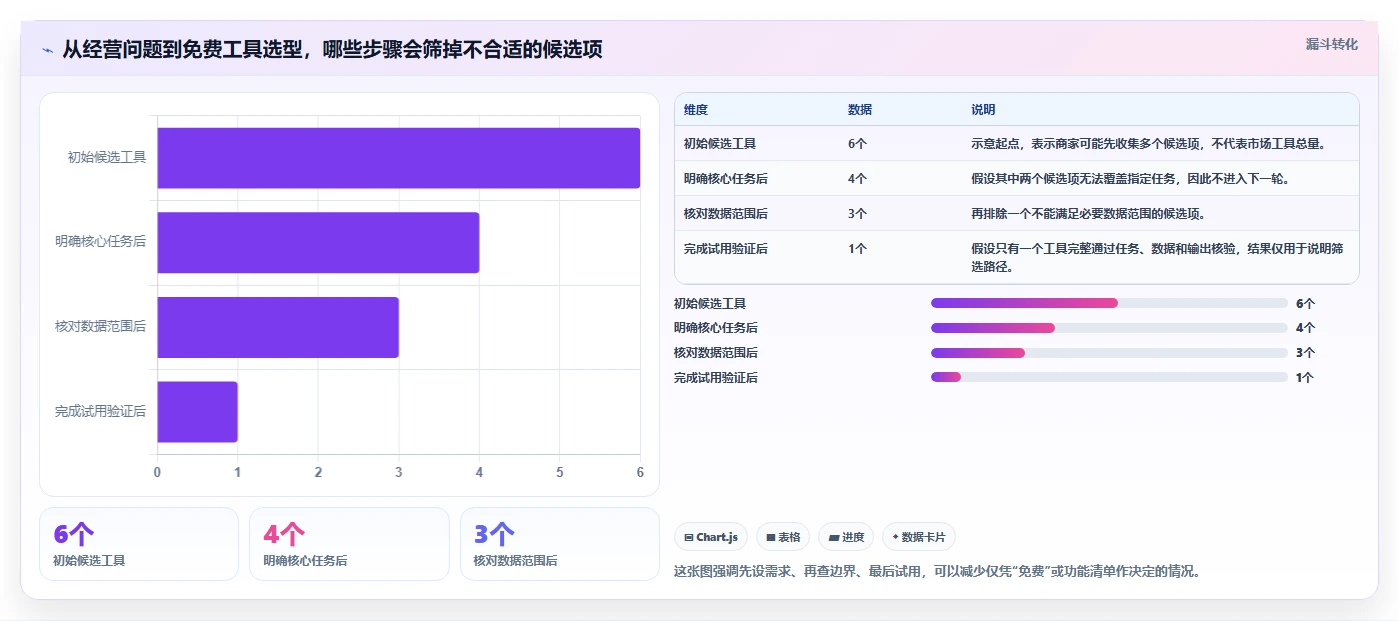Click the 明确核心任务后 bar in the chart
This screenshot has height=621, width=1399.
(318, 242)
